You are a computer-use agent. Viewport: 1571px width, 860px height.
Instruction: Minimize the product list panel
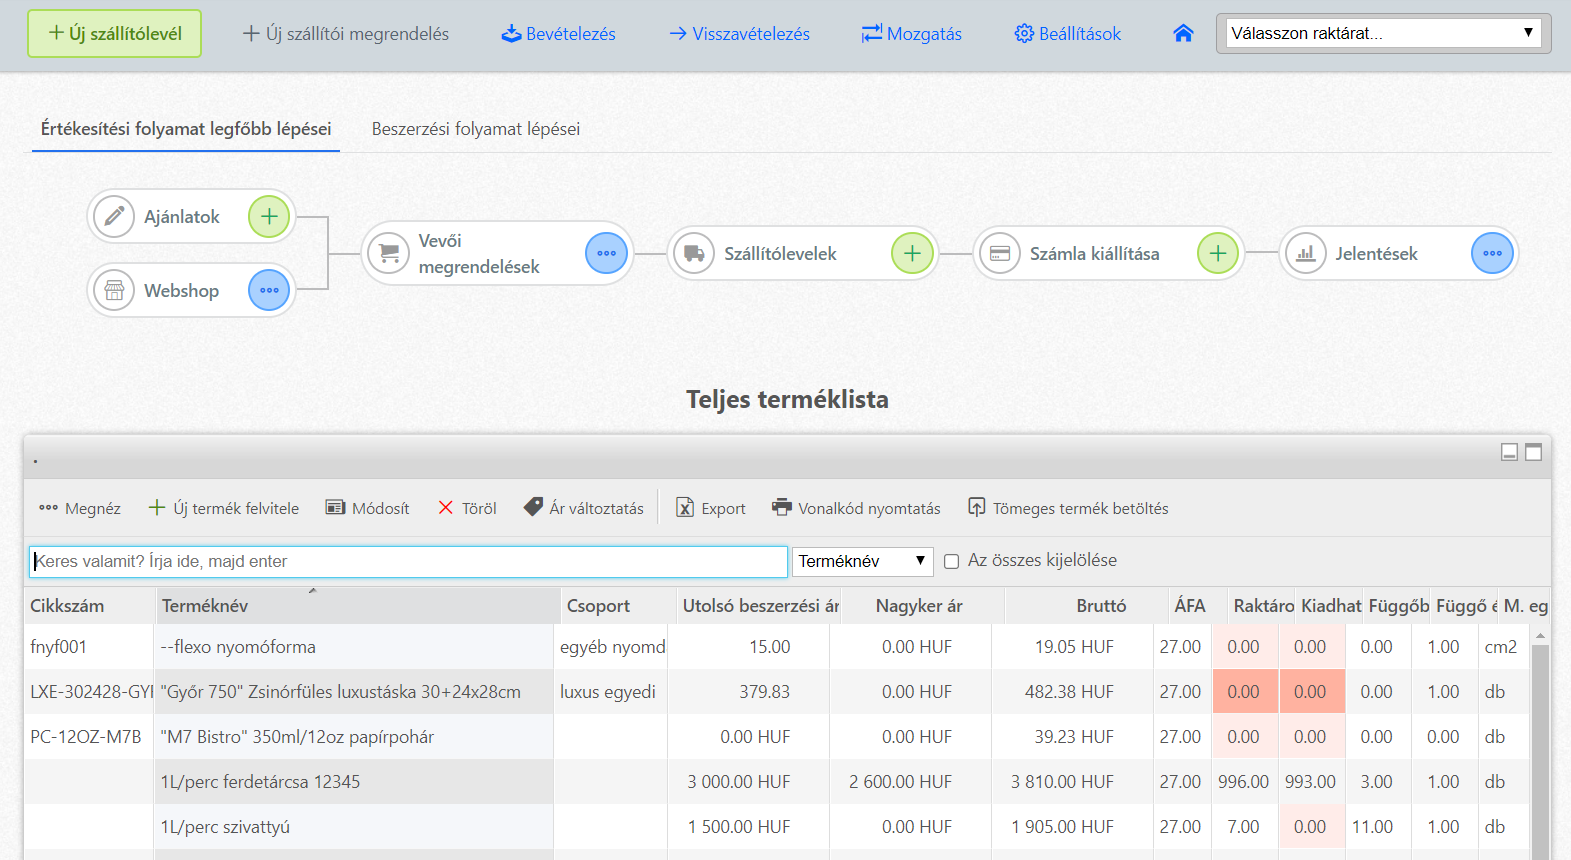(1510, 452)
